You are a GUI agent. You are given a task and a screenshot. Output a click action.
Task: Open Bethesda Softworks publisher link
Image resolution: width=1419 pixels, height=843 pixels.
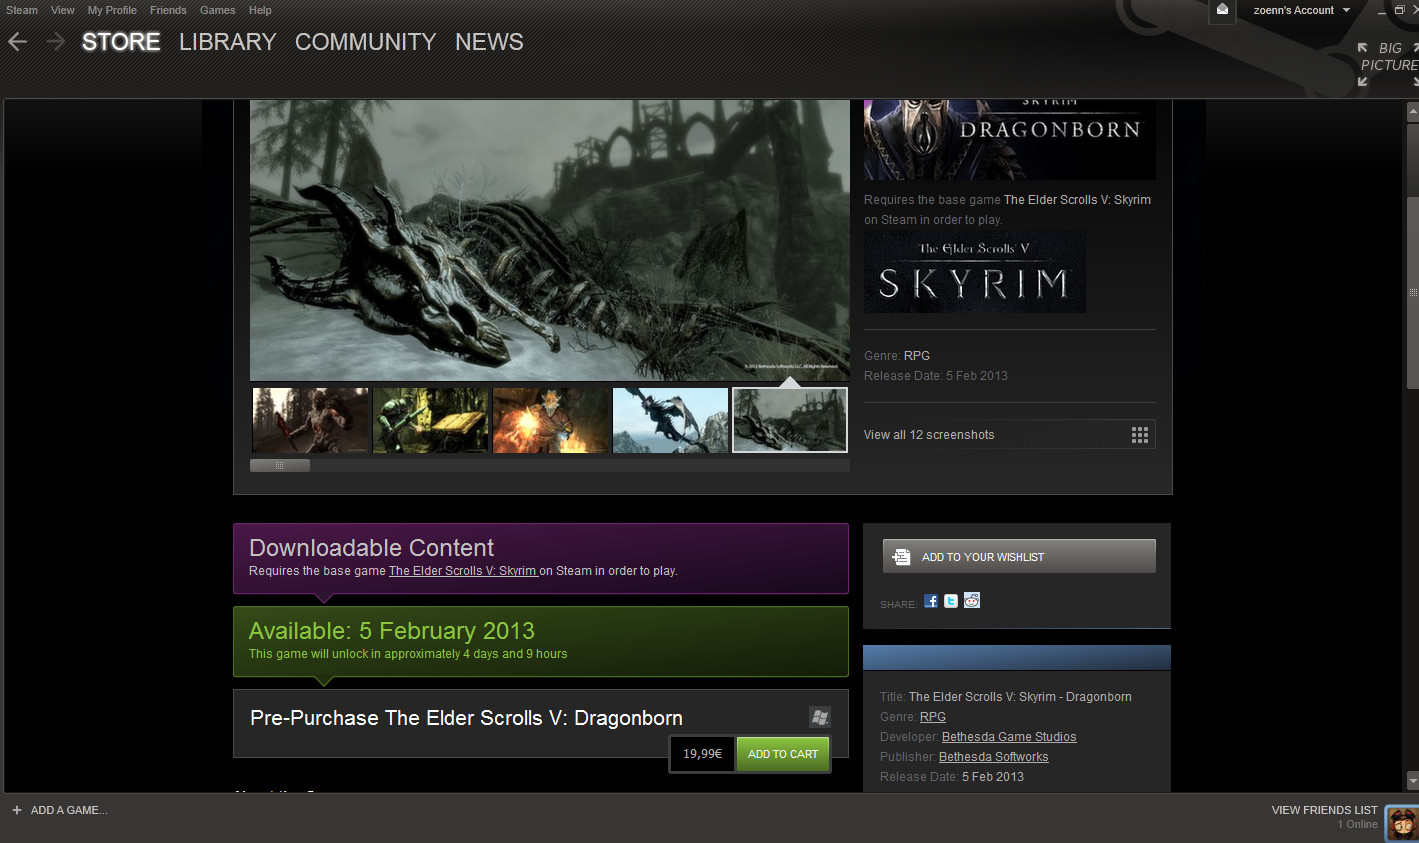[x=994, y=757]
